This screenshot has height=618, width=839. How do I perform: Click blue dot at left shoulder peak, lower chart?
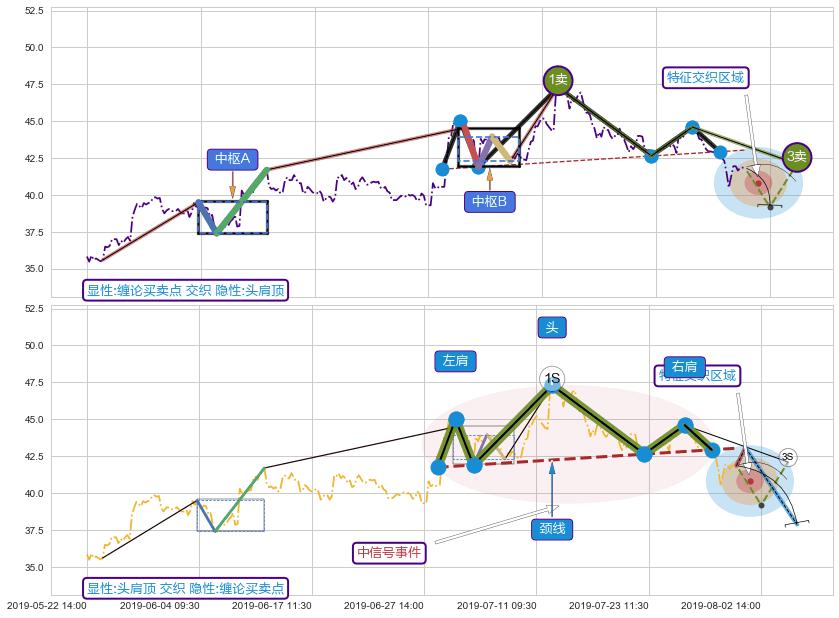pos(456,420)
